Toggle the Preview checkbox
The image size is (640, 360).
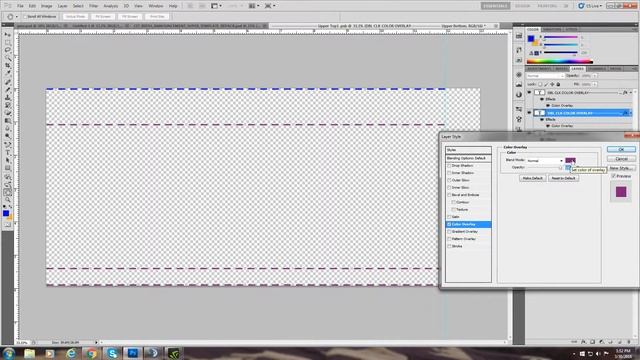(613, 176)
